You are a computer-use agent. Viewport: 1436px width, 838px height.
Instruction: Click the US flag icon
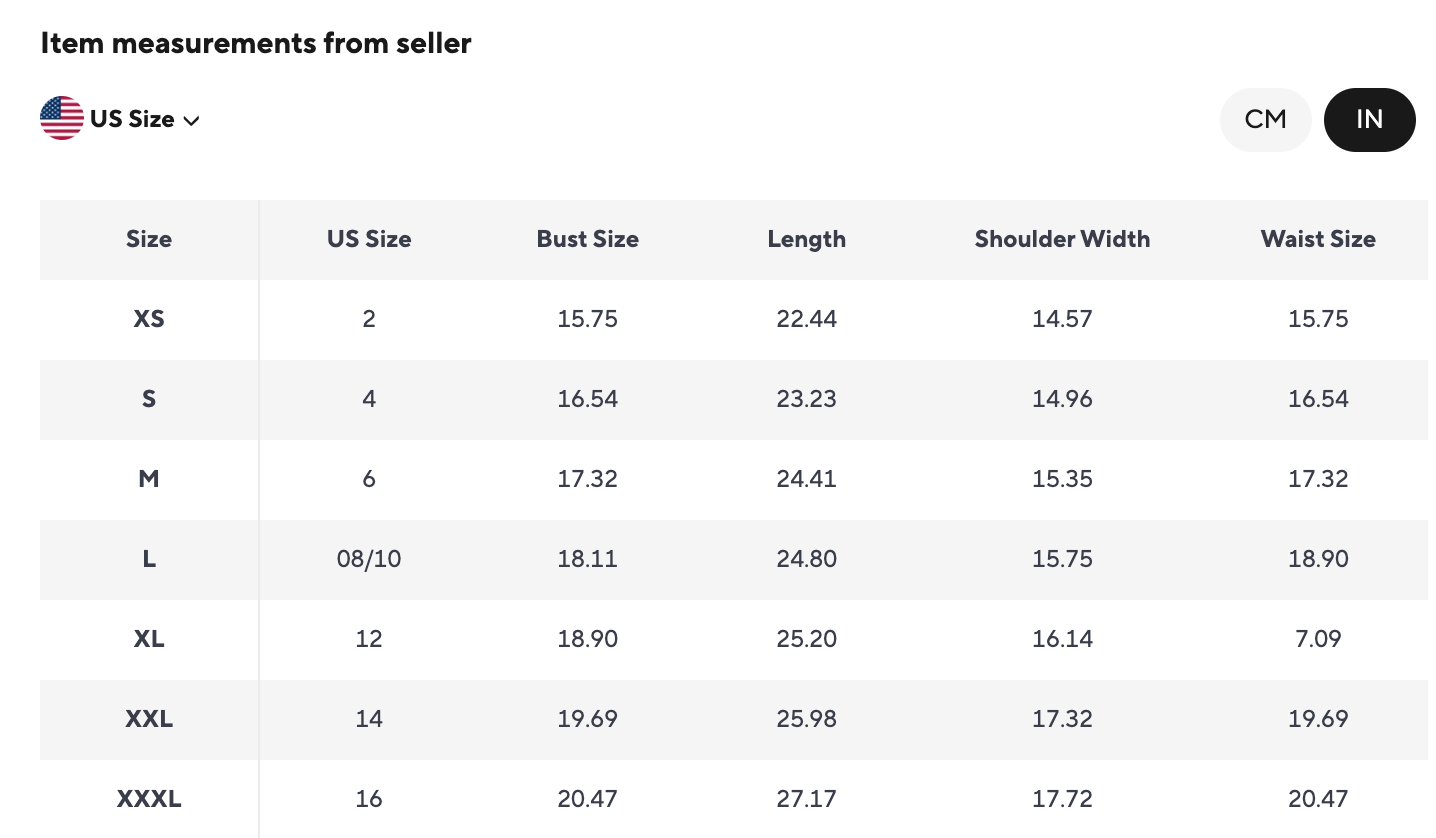pos(62,119)
